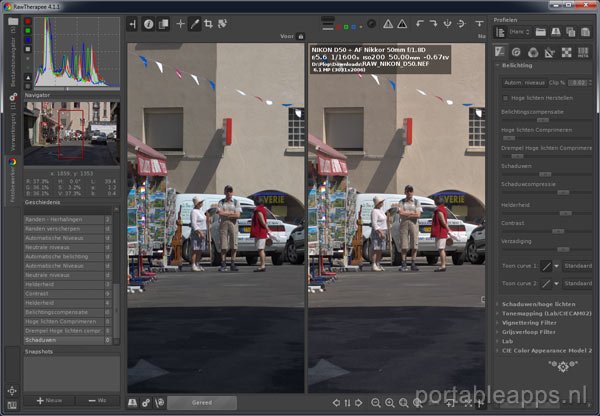Viewport: 600px width, 416px height.
Task: Click Wis snapshot button
Action: coord(97,400)
